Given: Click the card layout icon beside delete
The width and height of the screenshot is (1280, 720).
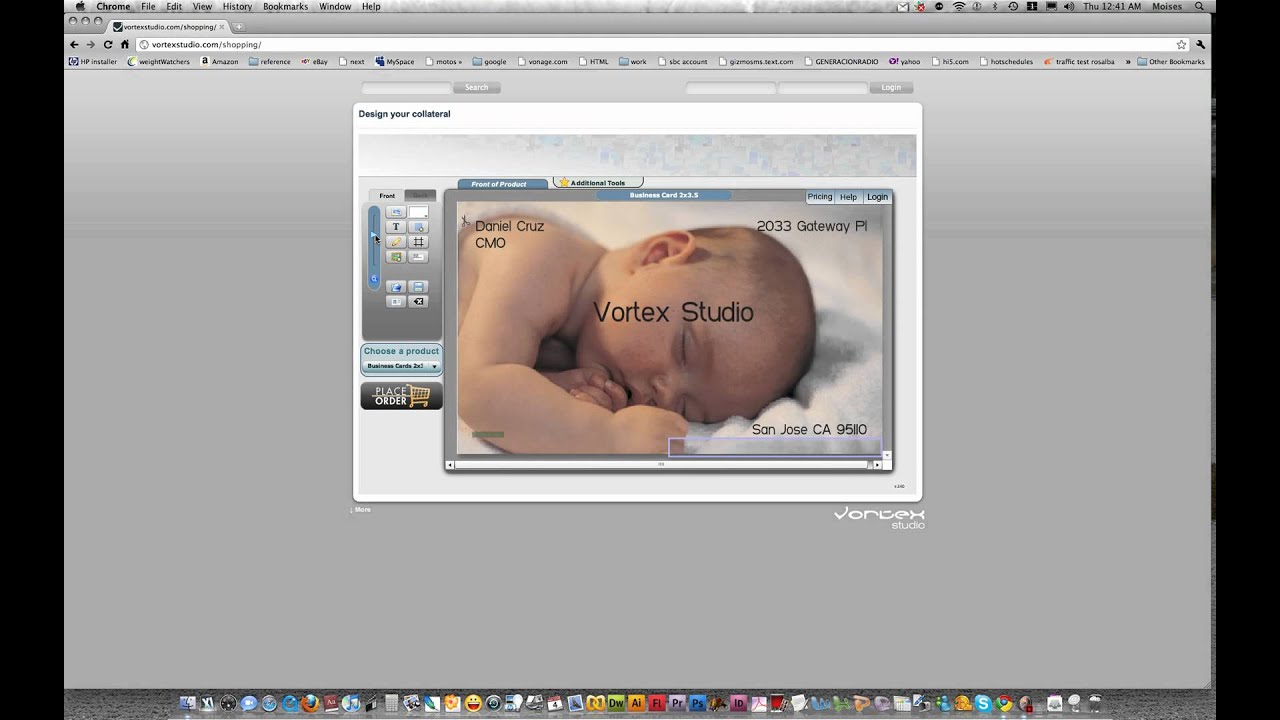Looking at the screenshot, I should pyautogui.click(x=396, y=301).
